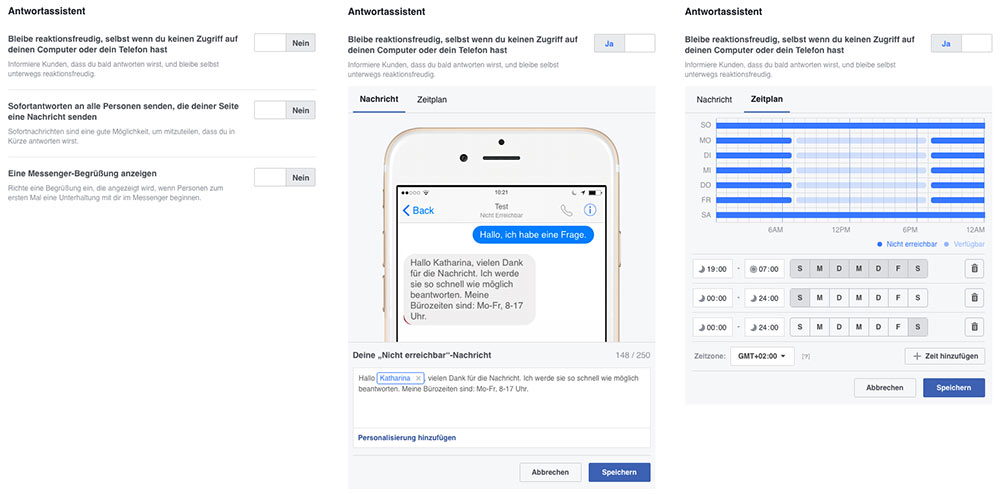The width and height of the screenshot is (1000, 495).
Task: Click the Nicht erreichbar message text field
Action: (x=501, y=398)
